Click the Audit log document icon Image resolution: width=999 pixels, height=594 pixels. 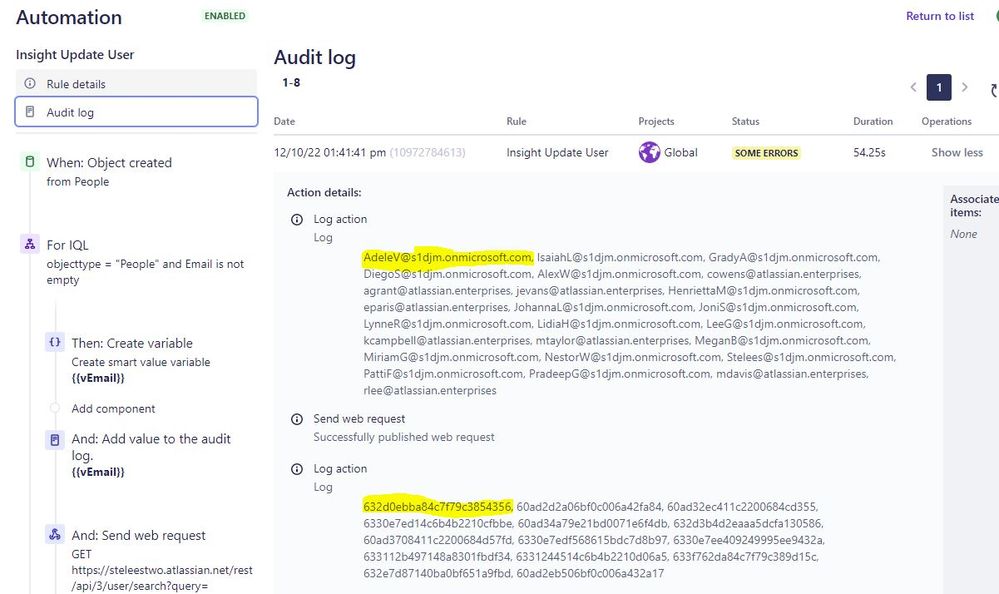pos(30,112)
